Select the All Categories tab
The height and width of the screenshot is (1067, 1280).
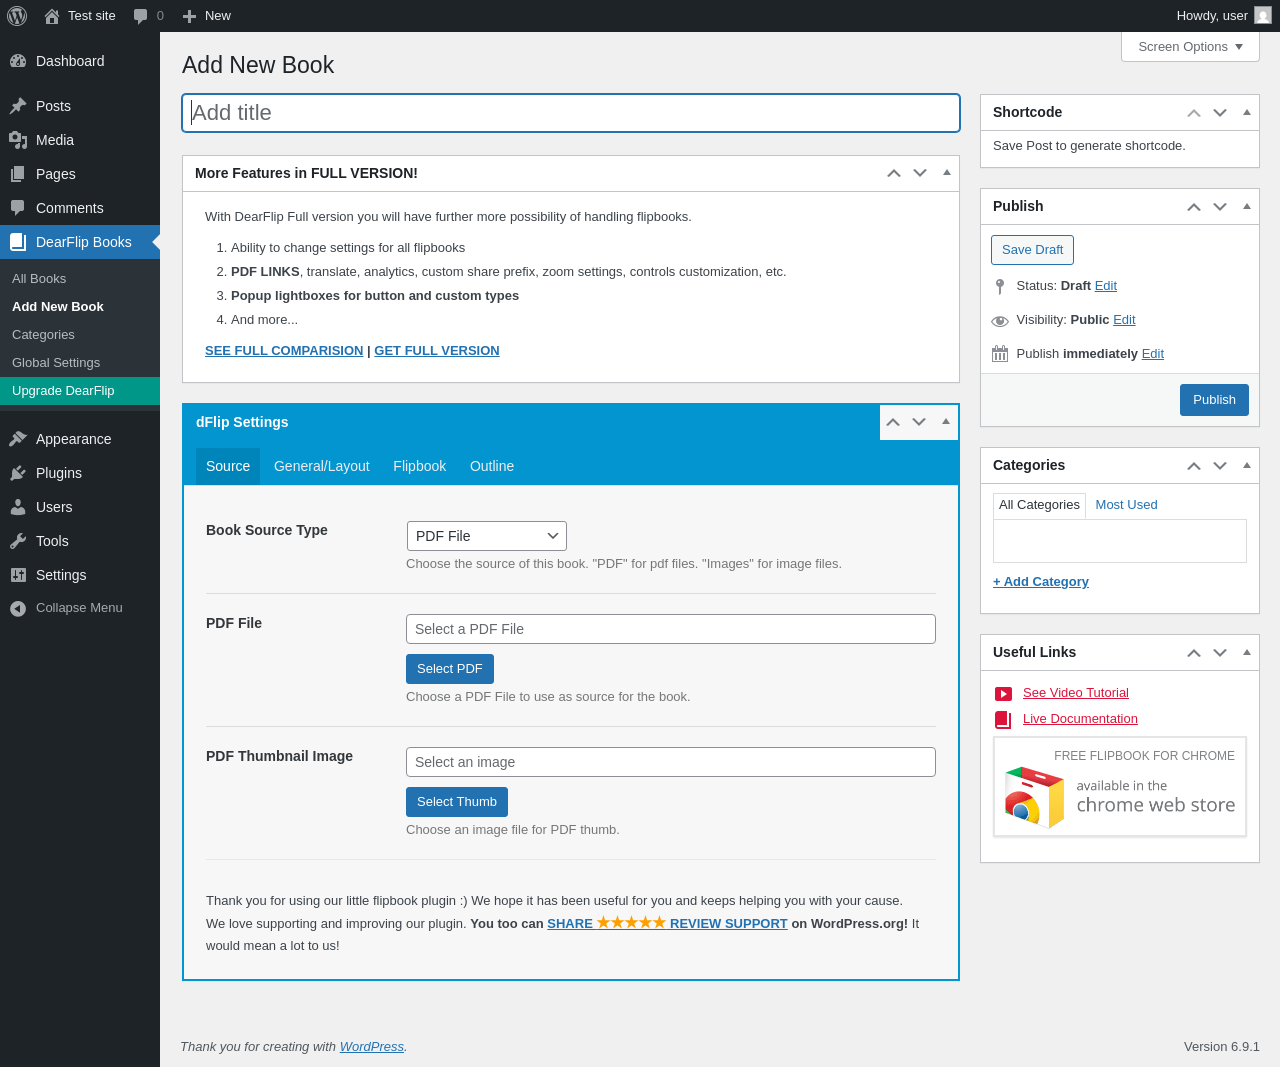(1039, 505)
